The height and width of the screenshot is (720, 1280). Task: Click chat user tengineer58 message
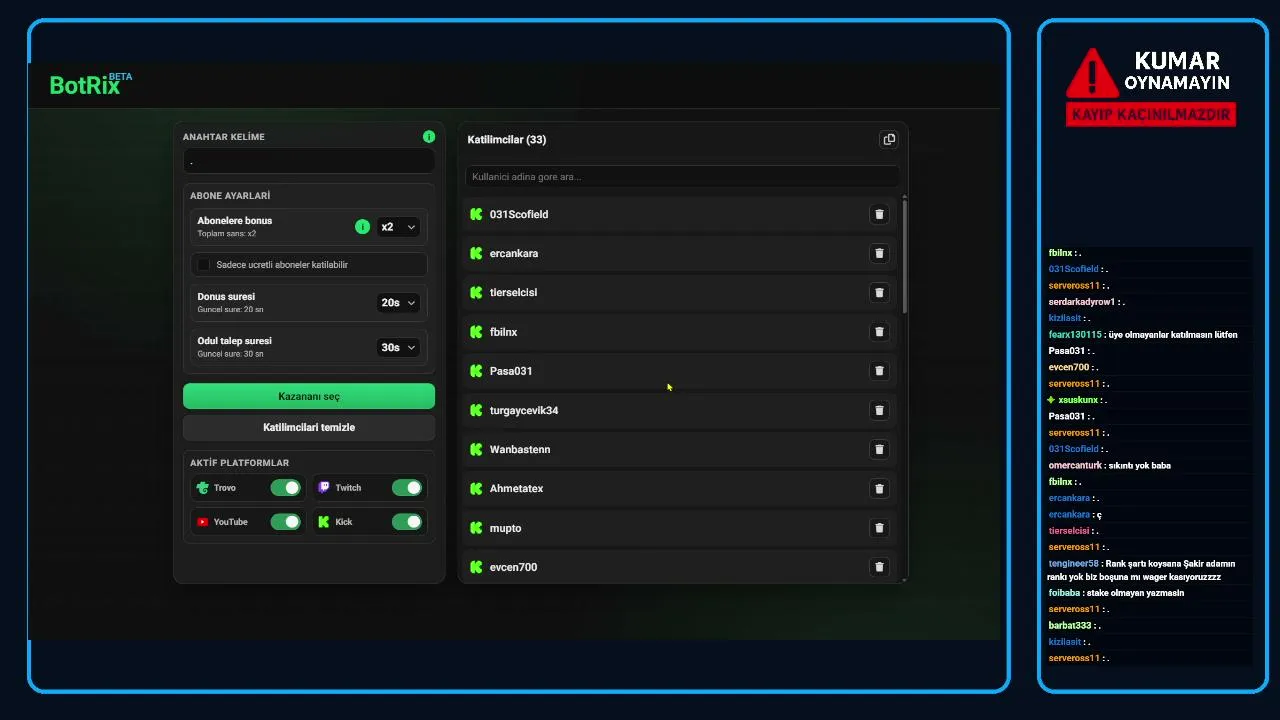point(1141,570)
